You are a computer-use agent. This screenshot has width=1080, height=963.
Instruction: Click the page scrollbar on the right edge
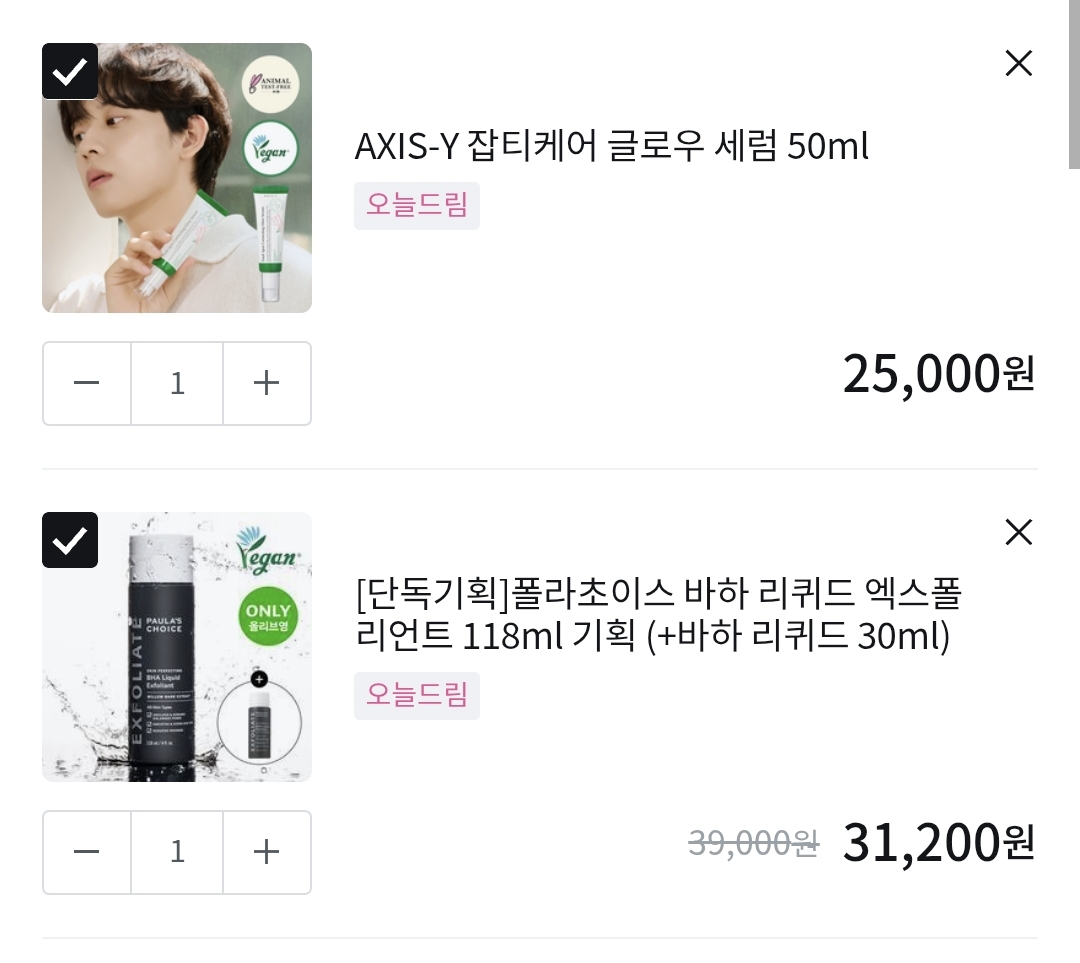click(1074, 85)
